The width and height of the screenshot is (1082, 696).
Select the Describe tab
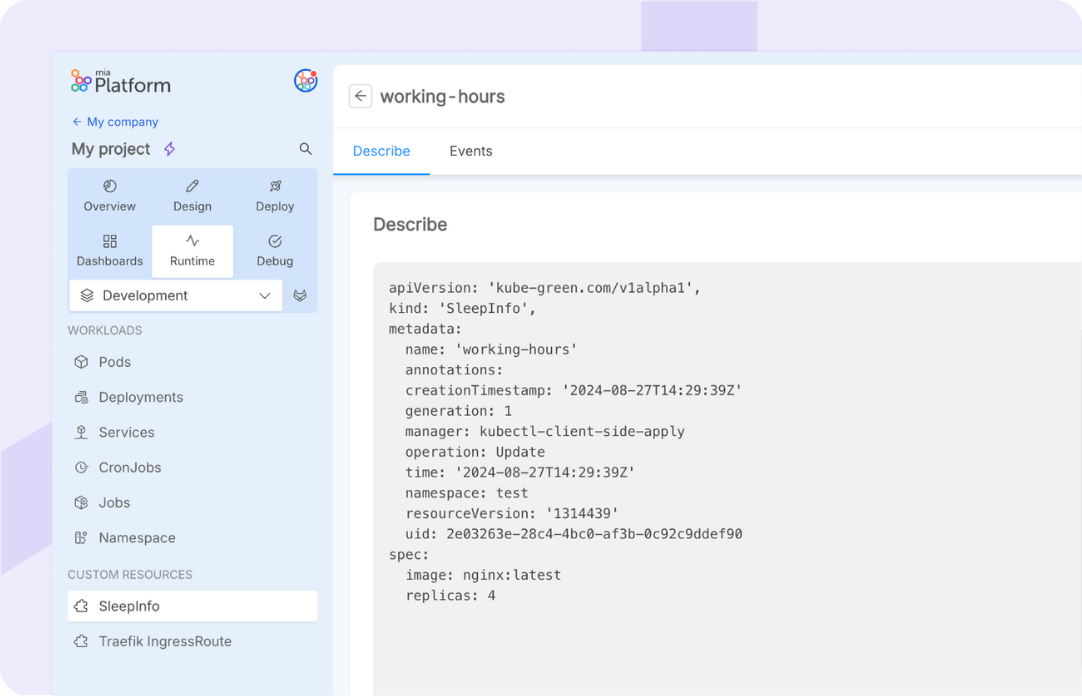click(380, 151)
